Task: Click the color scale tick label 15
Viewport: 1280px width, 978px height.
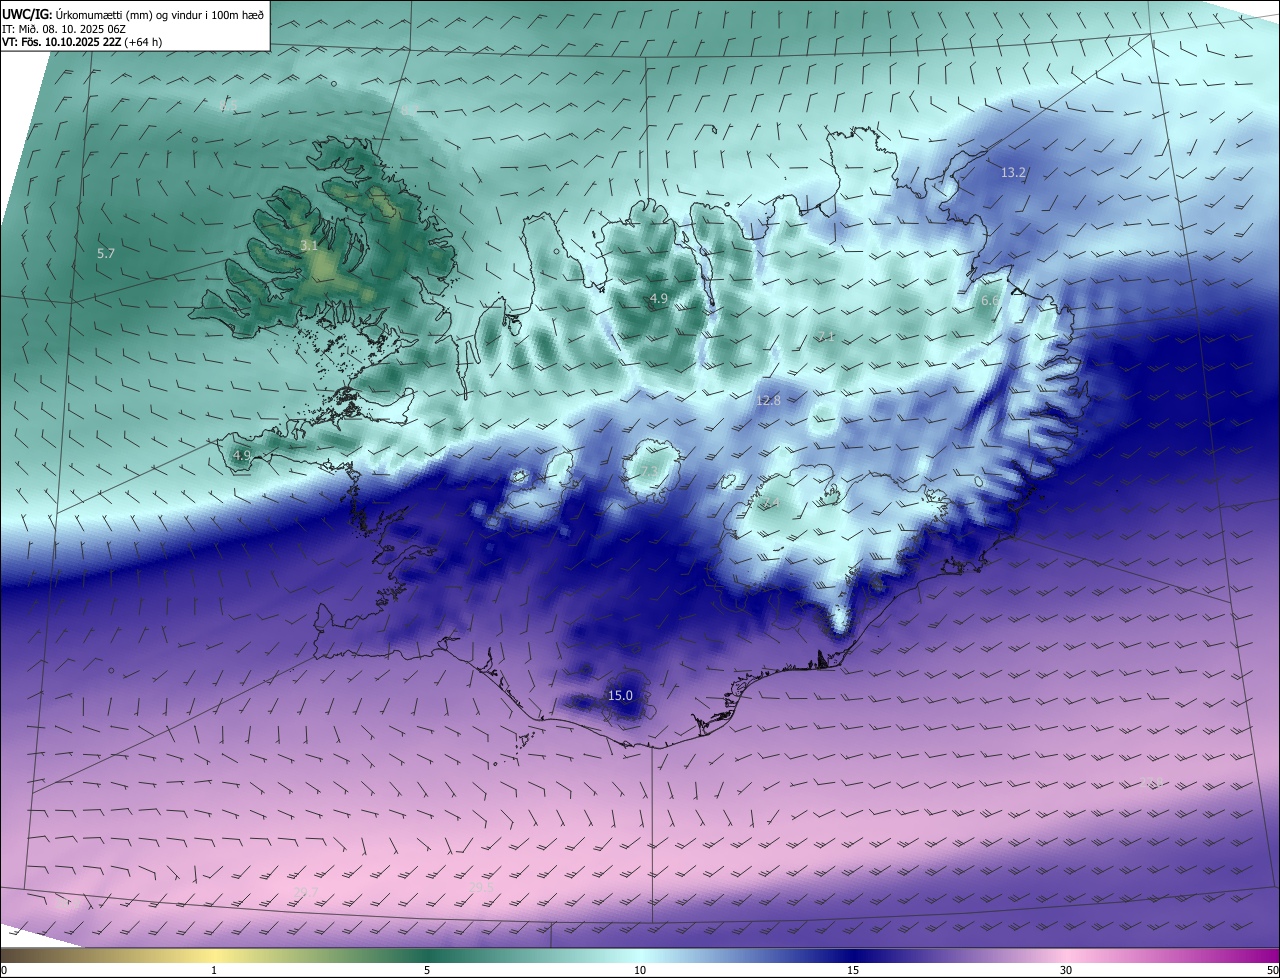Action: [853, 970]
